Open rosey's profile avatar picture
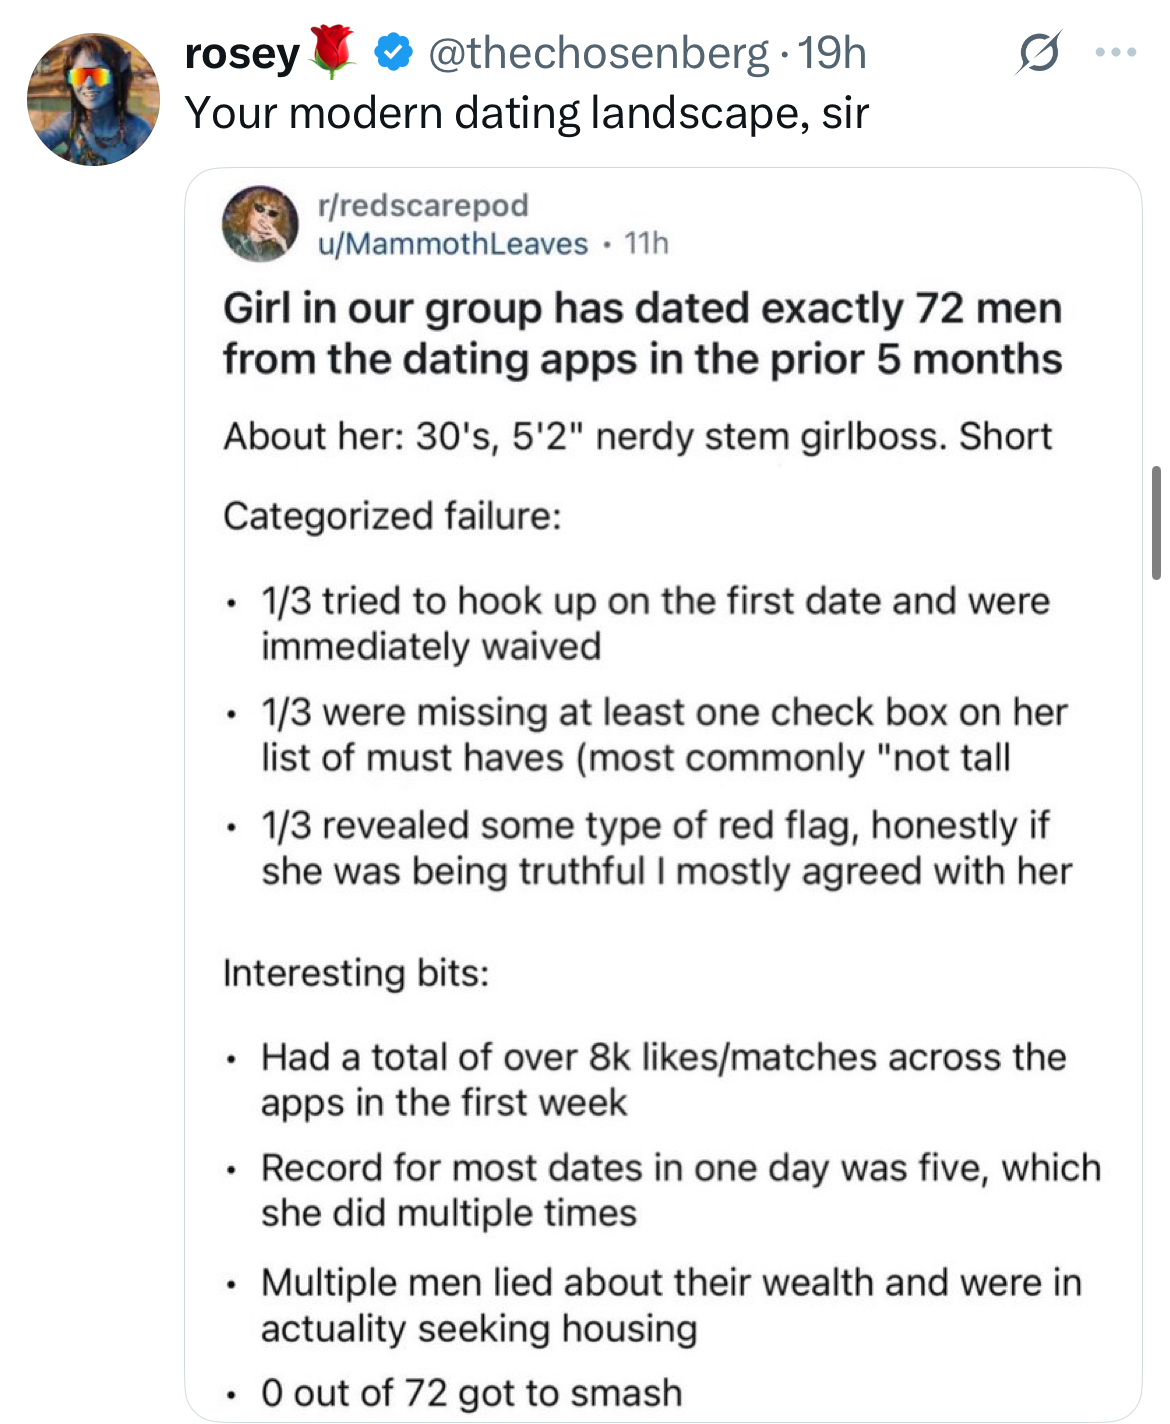 tap(93, 99)
